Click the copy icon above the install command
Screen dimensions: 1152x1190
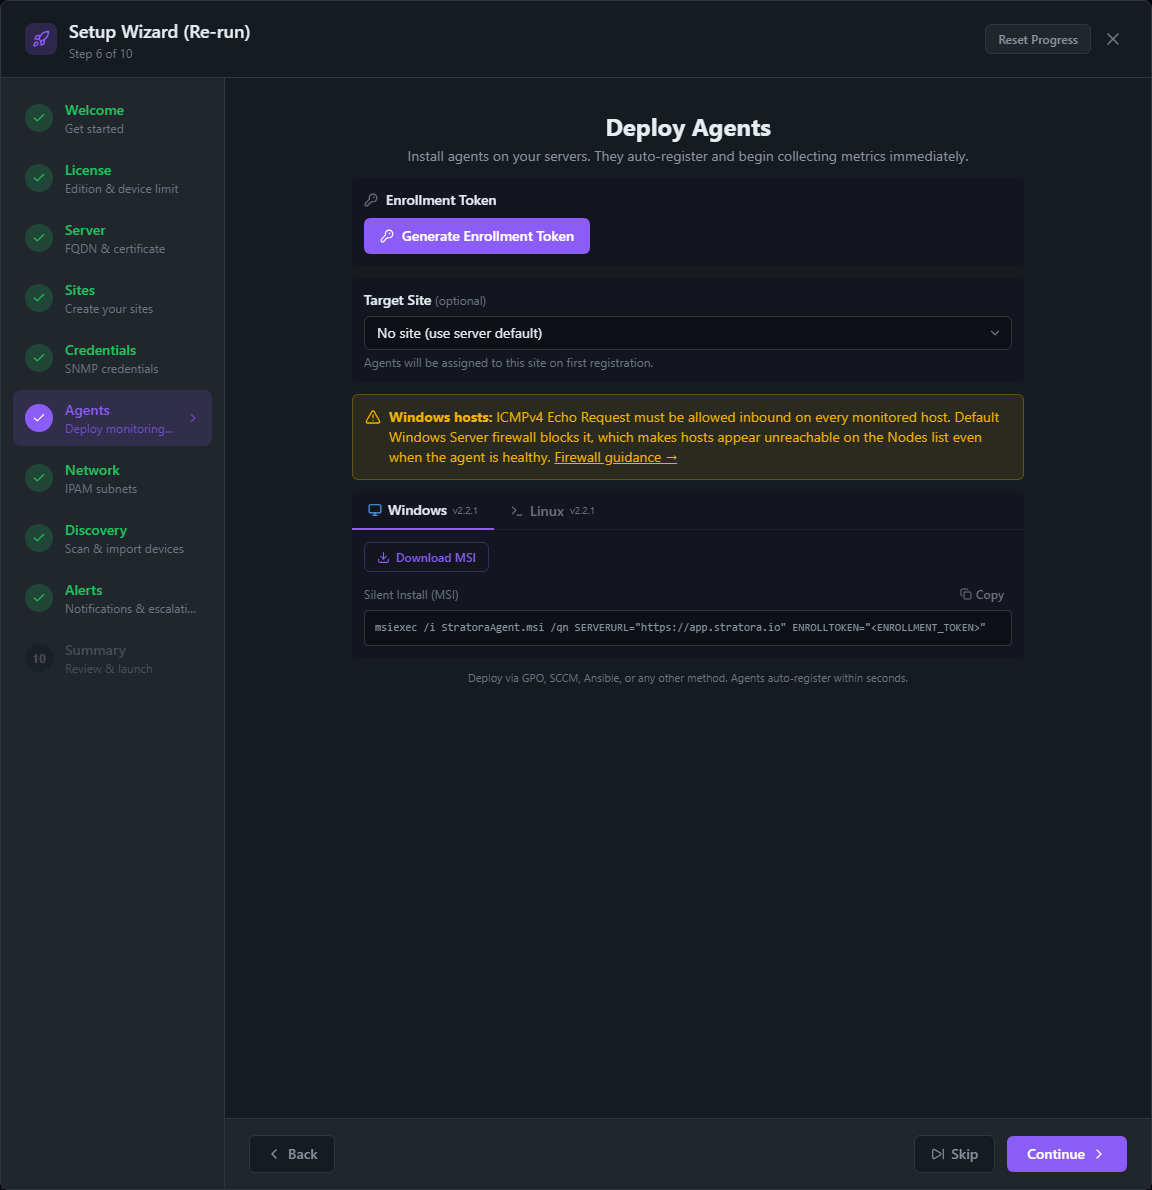click(965, 594)
